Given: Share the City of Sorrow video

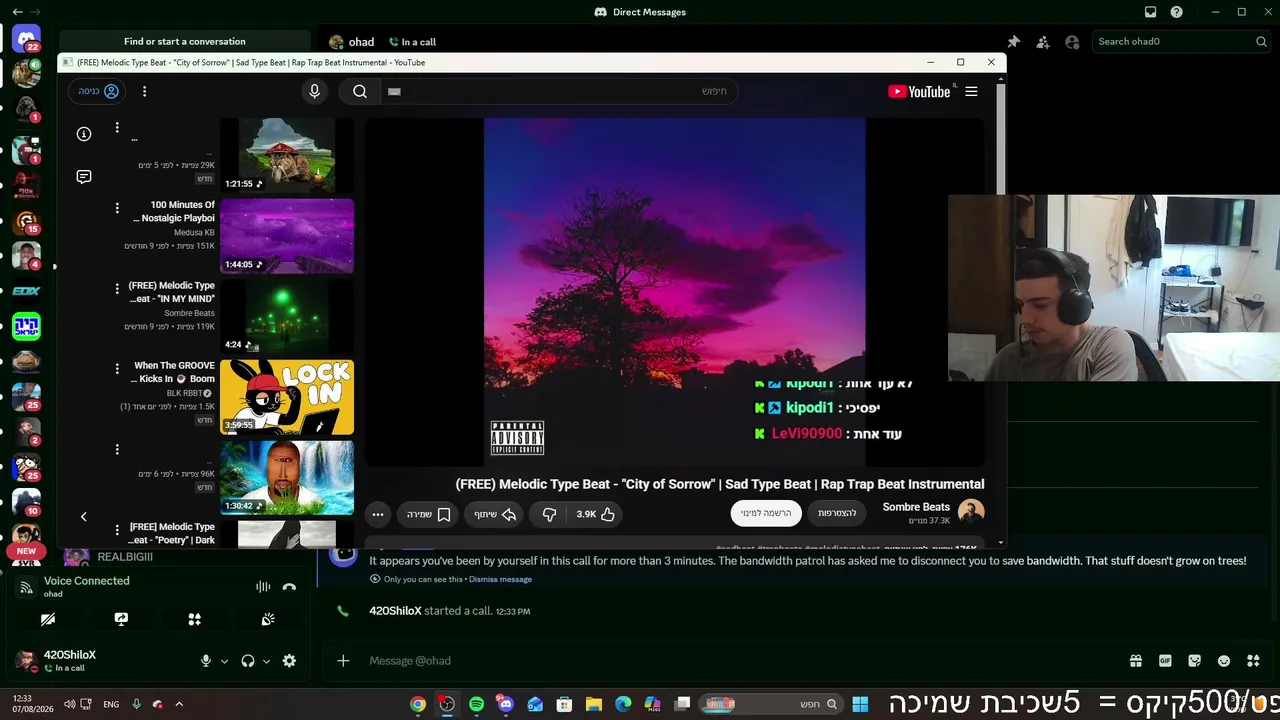Looking at the screenshot, I should click(495, 514).
